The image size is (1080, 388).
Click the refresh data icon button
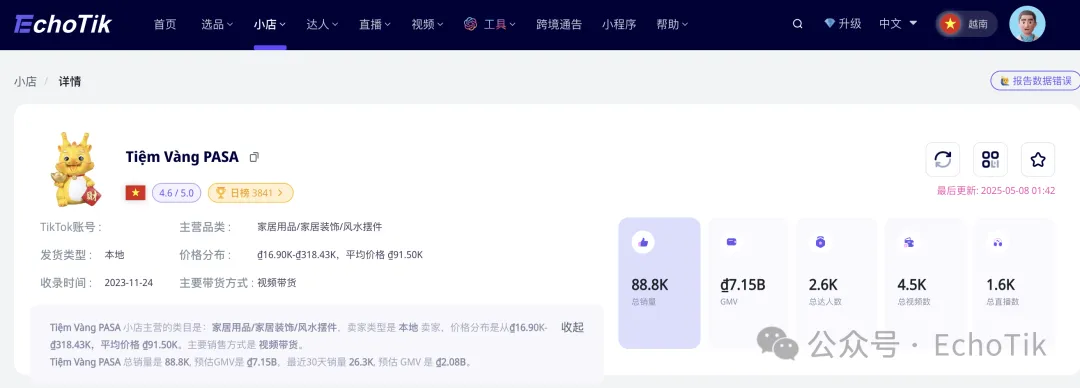click(x=942, y=160)
